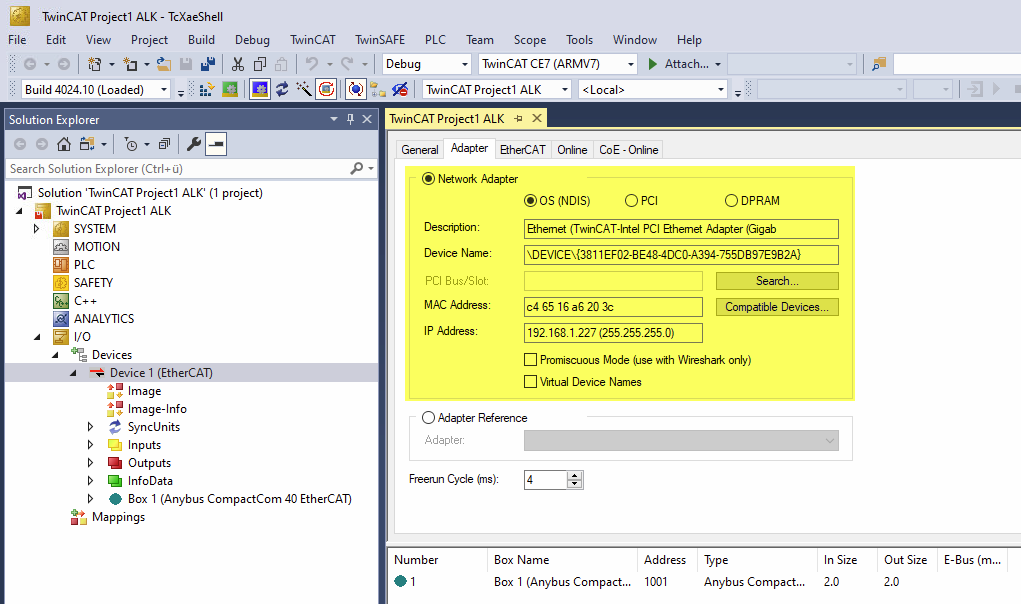Select the PCI radio option
Screen dimensions: 1021x604
631,200
